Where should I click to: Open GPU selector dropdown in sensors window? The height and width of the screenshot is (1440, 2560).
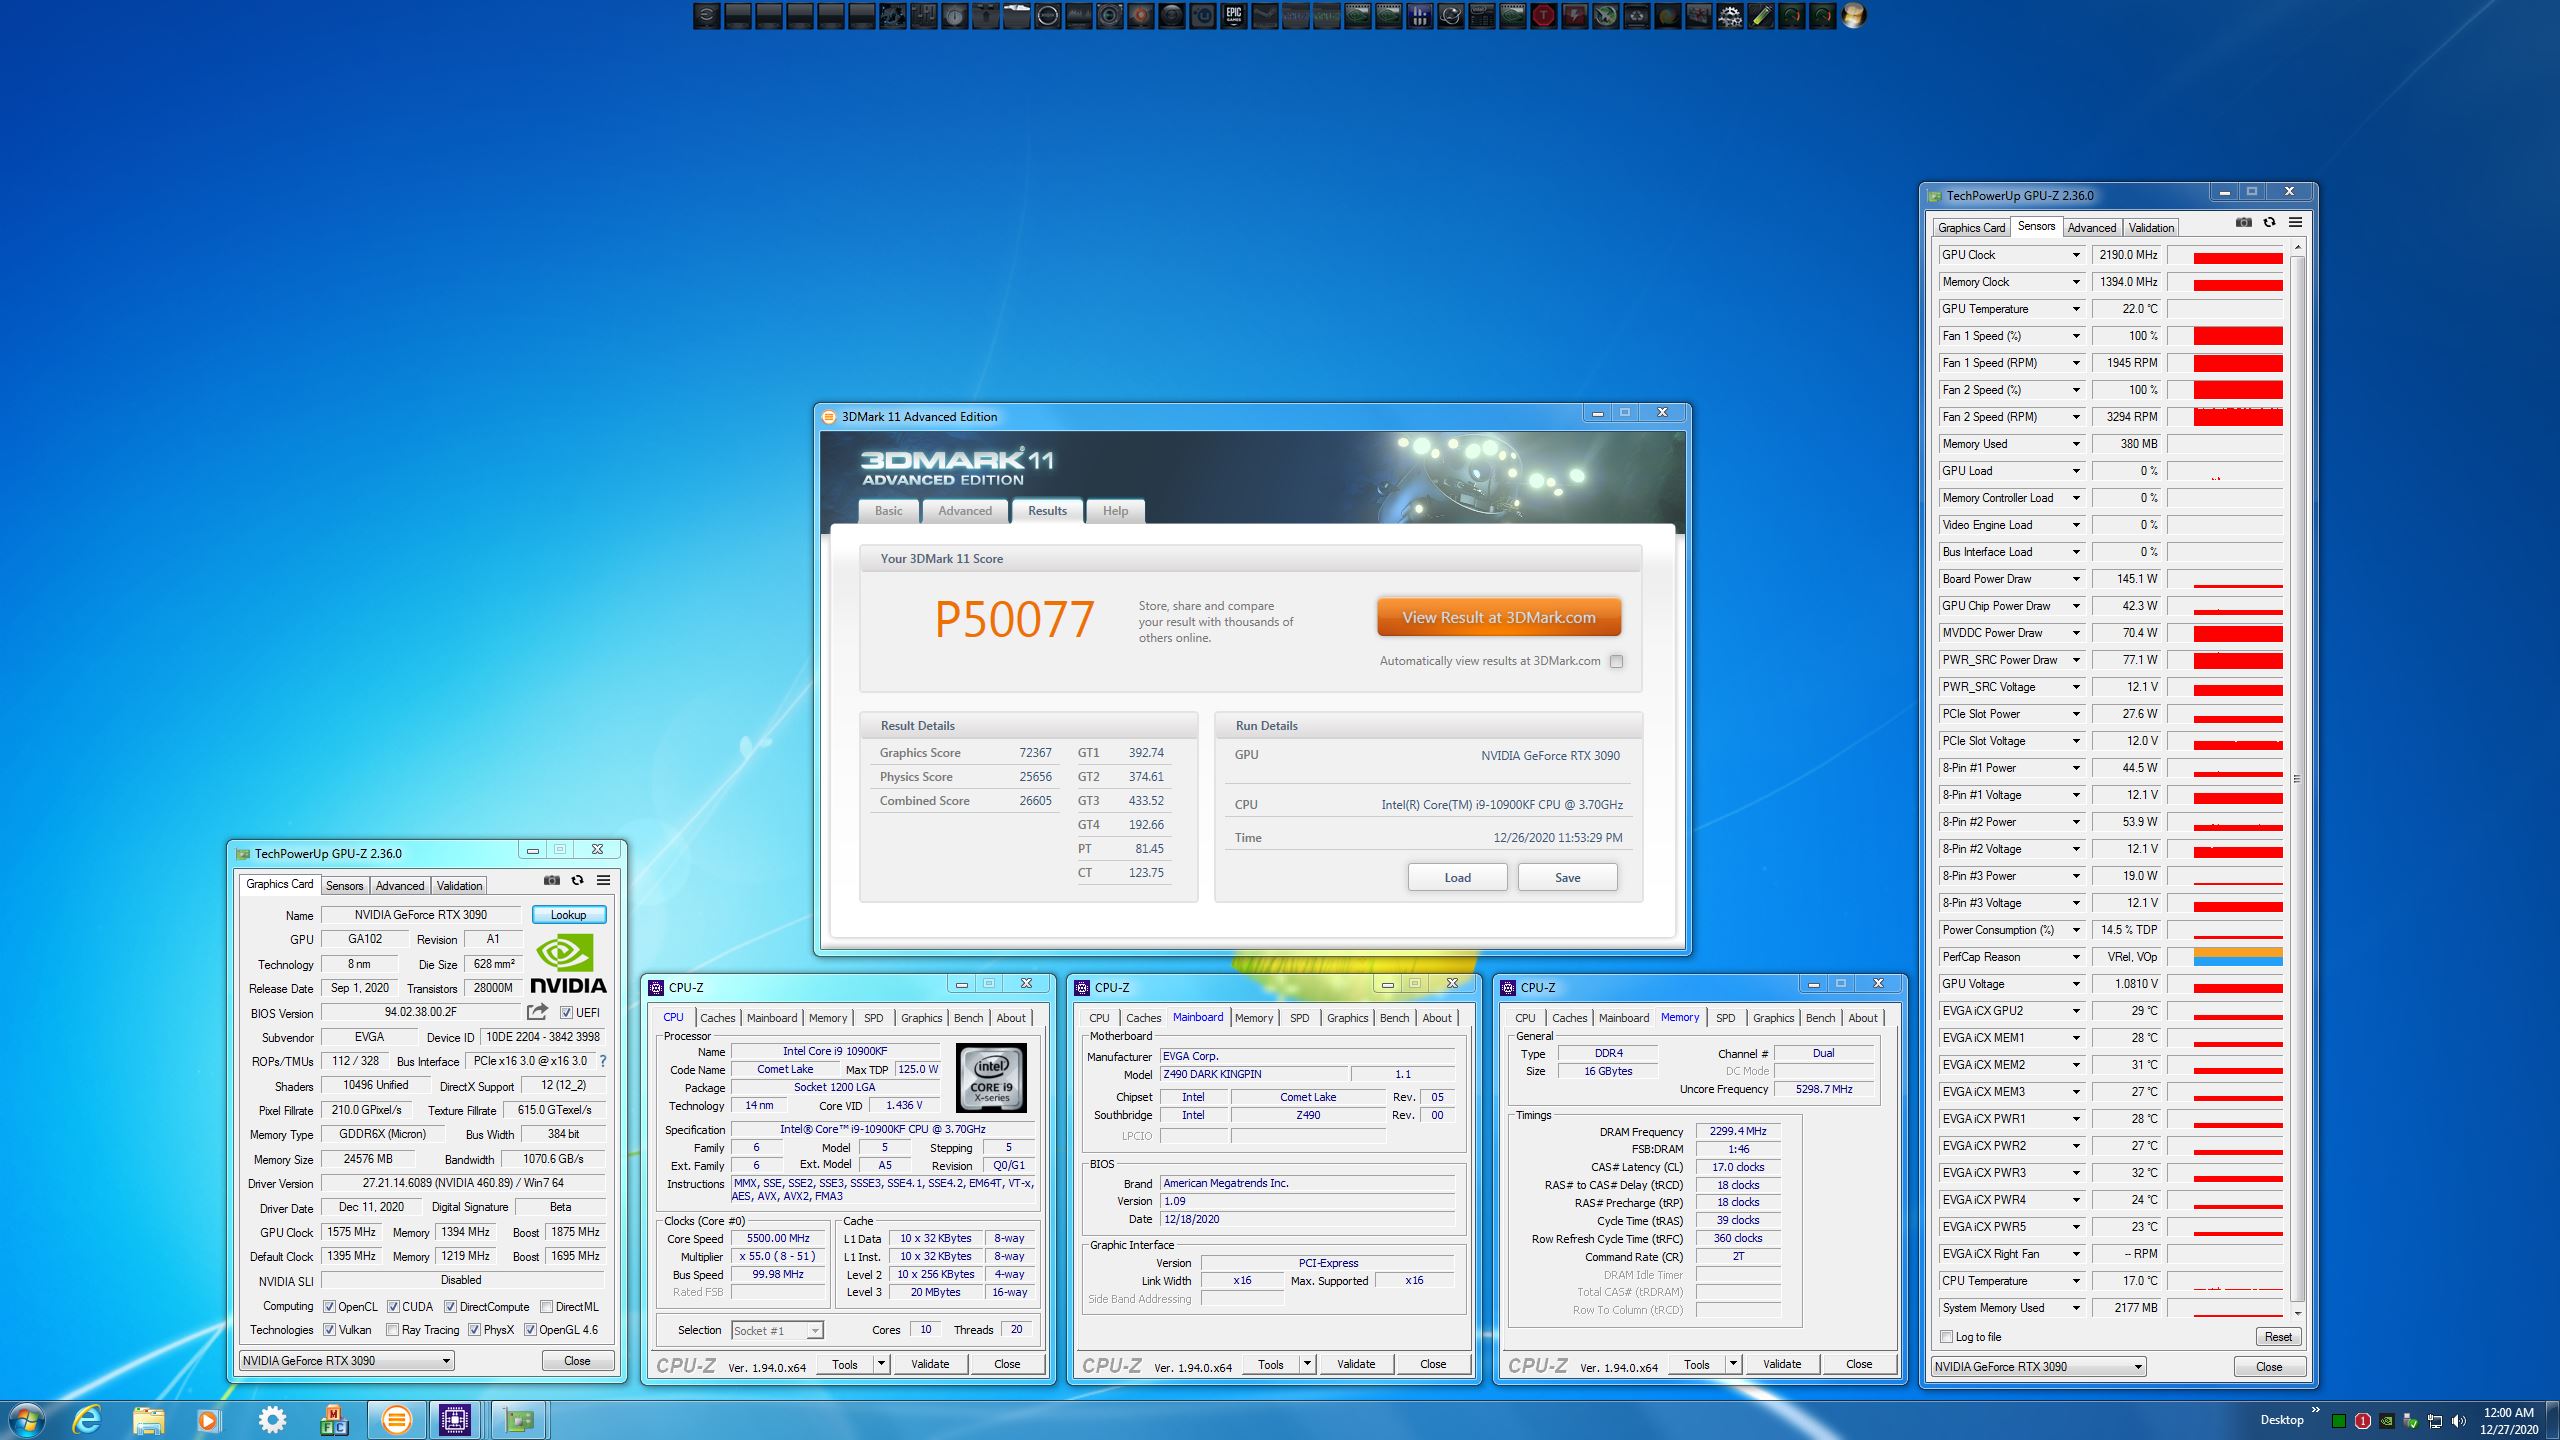pos(2138,1367)
